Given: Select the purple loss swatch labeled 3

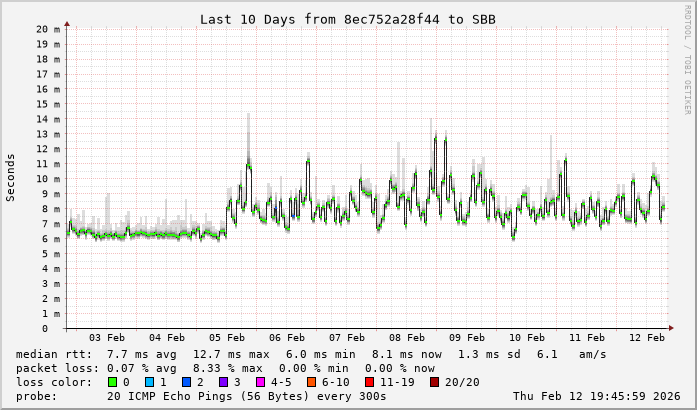Looking at the screenshot, I should coord(223,382).
